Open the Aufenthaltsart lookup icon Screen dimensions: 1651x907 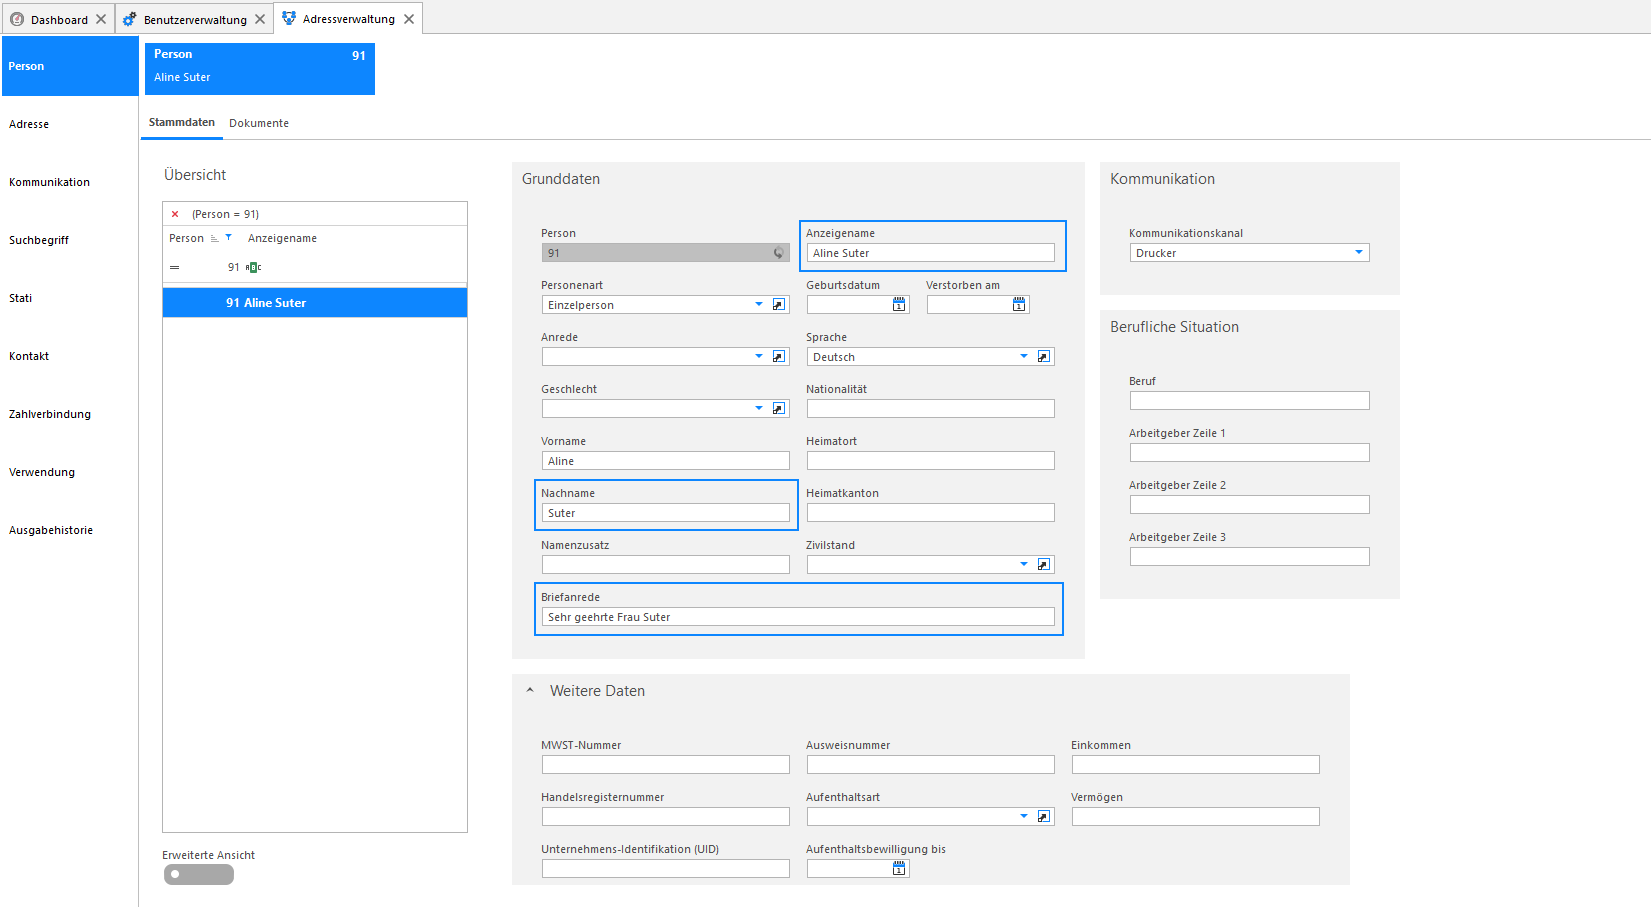coord(1044,817)
